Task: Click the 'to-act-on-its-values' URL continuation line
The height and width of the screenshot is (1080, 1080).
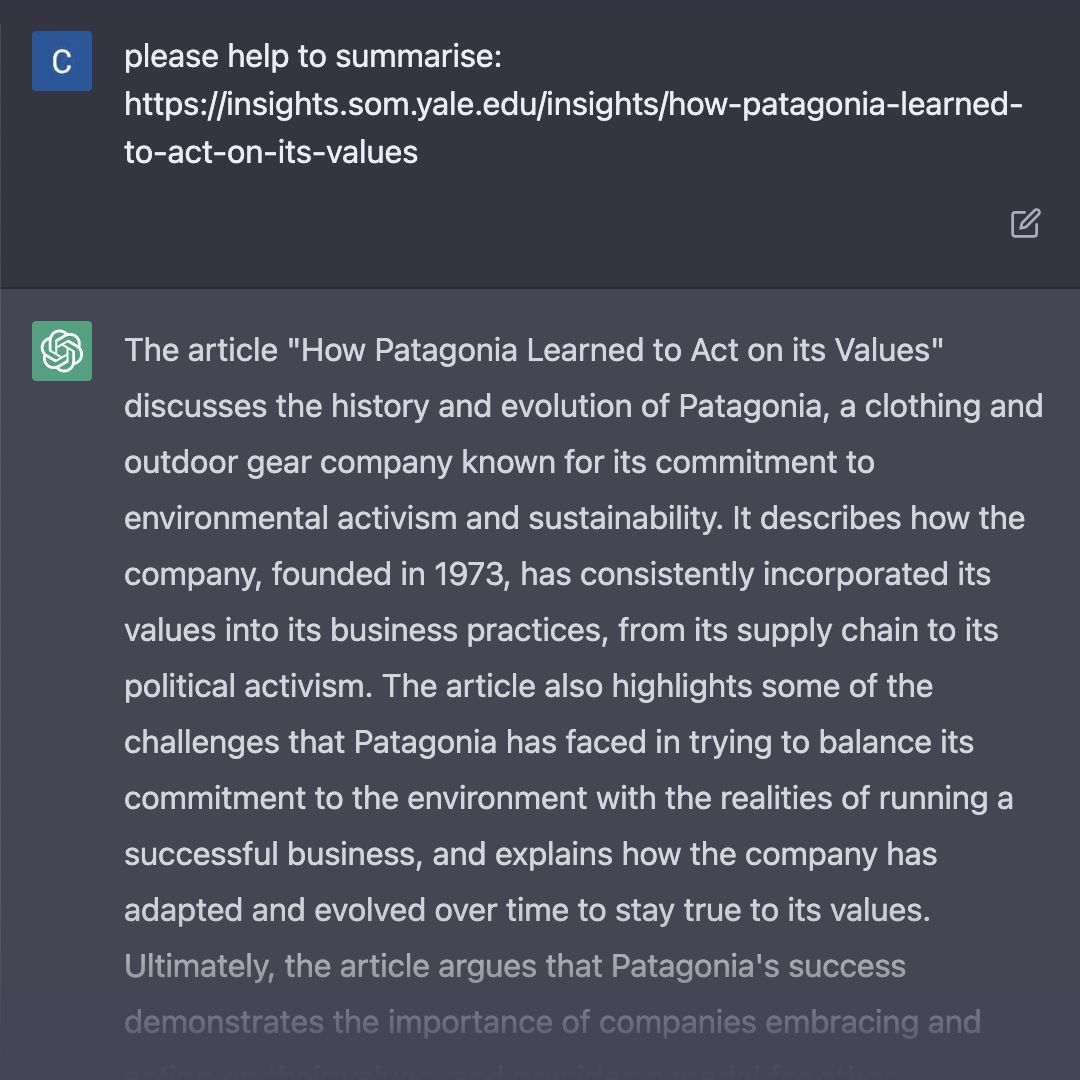Action: 271,152
